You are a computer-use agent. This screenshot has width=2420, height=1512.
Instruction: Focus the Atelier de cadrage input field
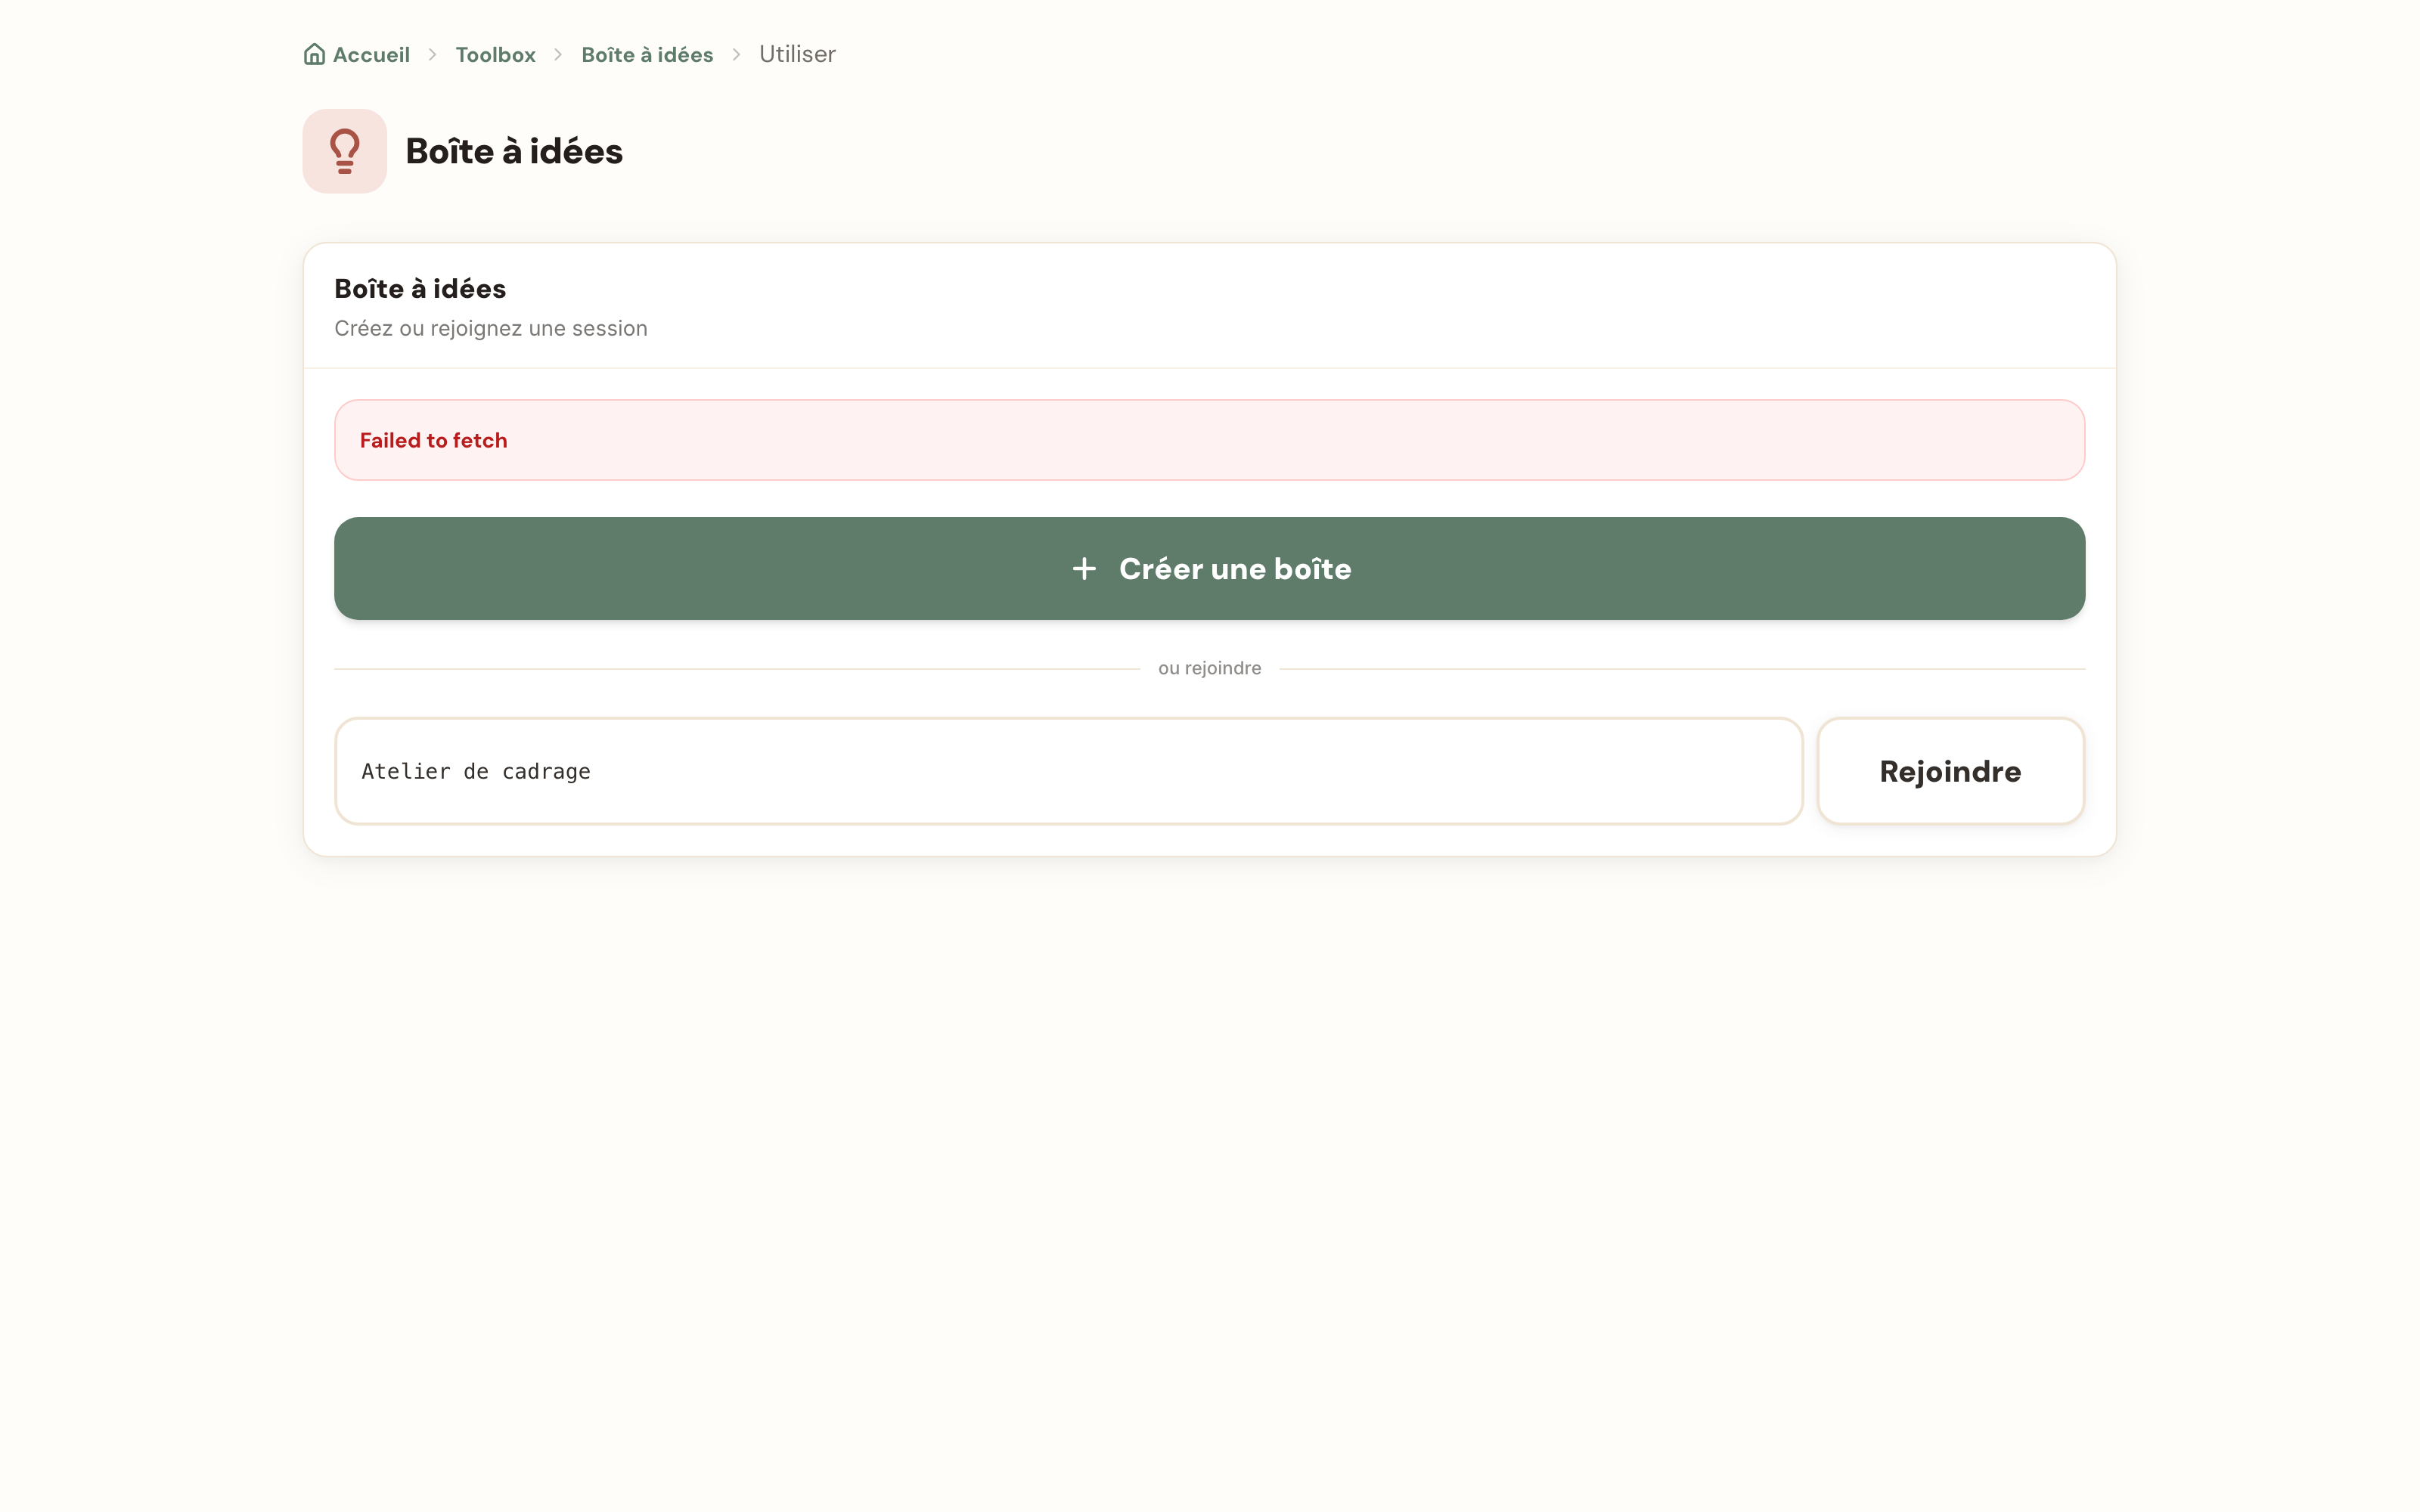[x=1069, y=771]
